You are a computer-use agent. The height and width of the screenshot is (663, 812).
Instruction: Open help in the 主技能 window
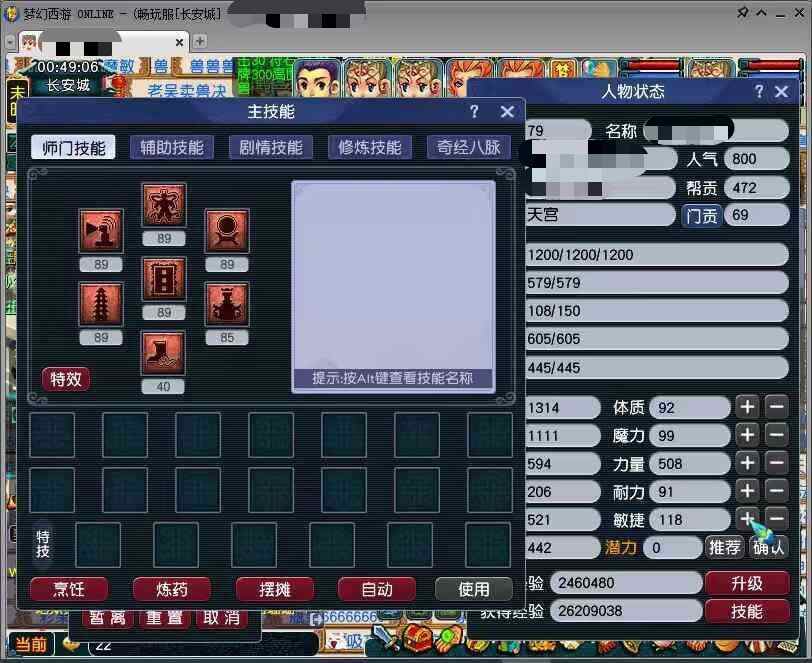(x=474, y=111)
